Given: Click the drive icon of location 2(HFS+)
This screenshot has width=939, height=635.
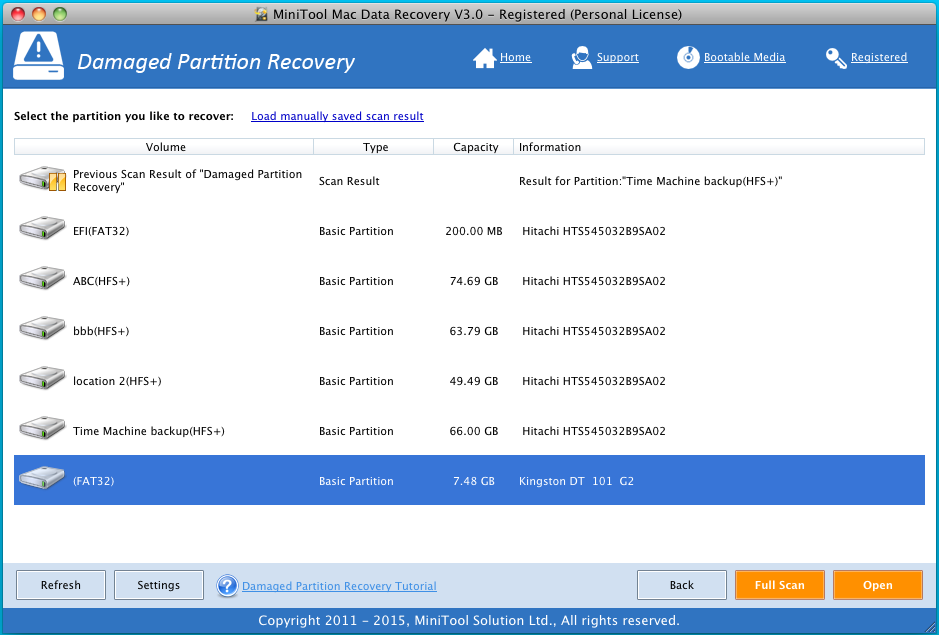Looking at the screenshot, I should (42, 379).
